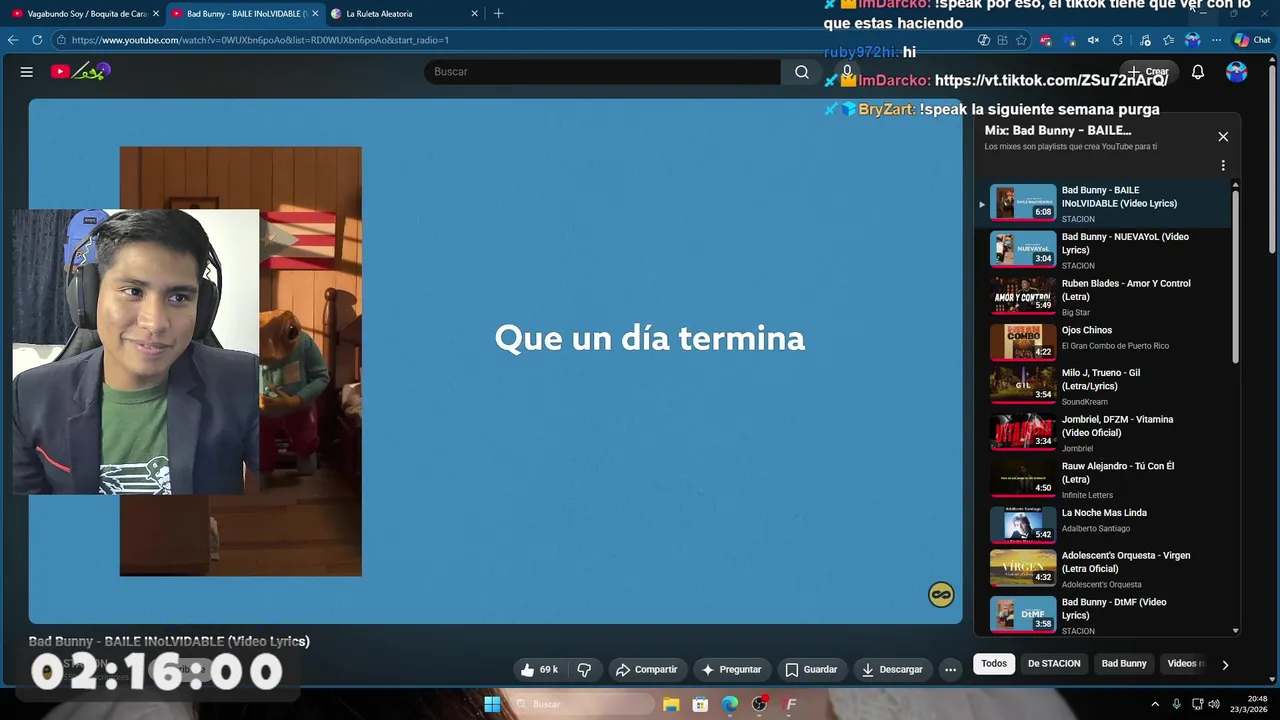Click the Guardar save button

[x=811, y=670]
